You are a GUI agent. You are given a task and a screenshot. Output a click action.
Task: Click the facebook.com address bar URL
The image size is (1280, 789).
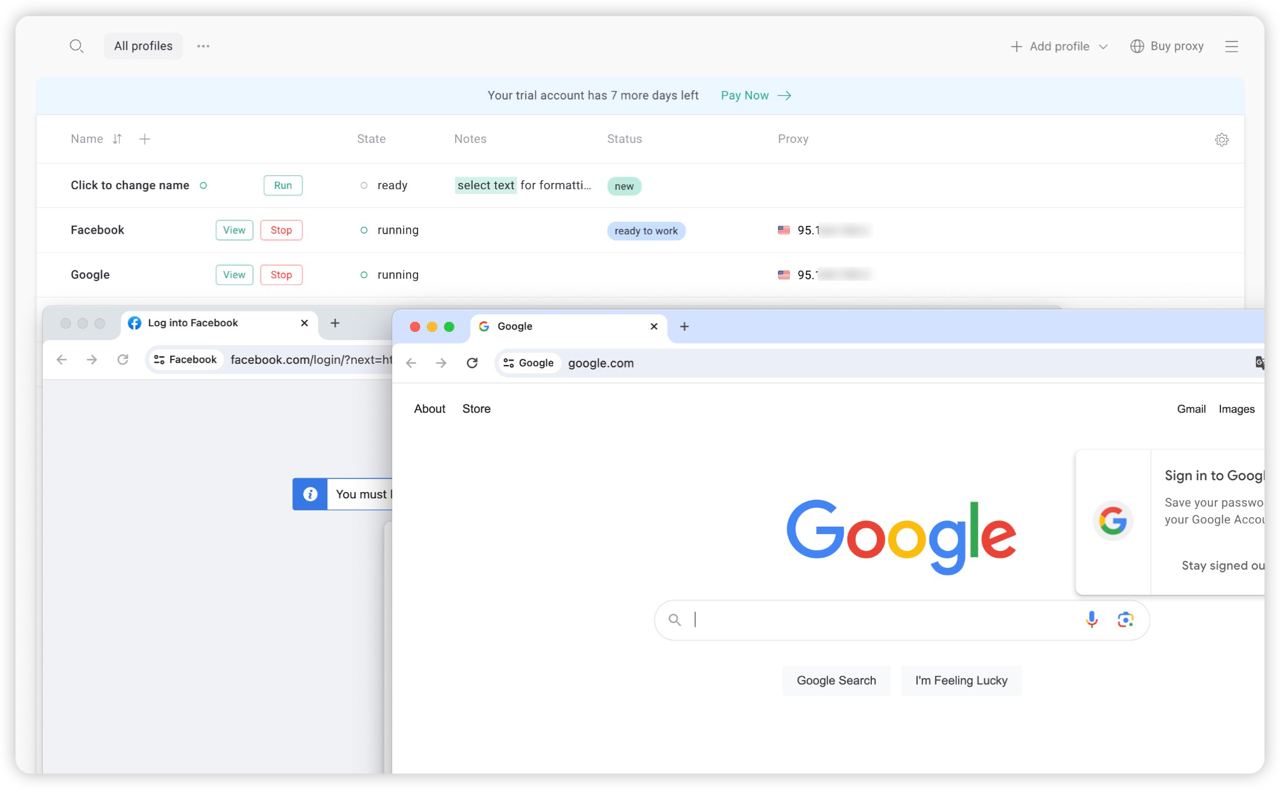click(x=311, y=360)
